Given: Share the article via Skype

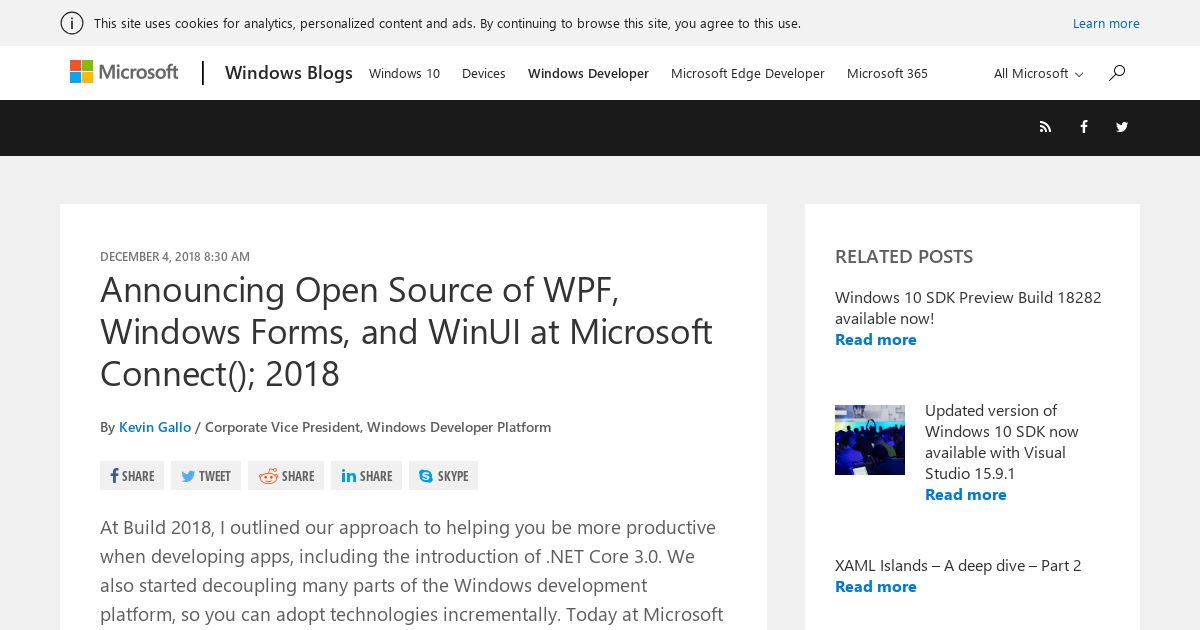Looking at the screenshot, I should [x=443, y=476].
